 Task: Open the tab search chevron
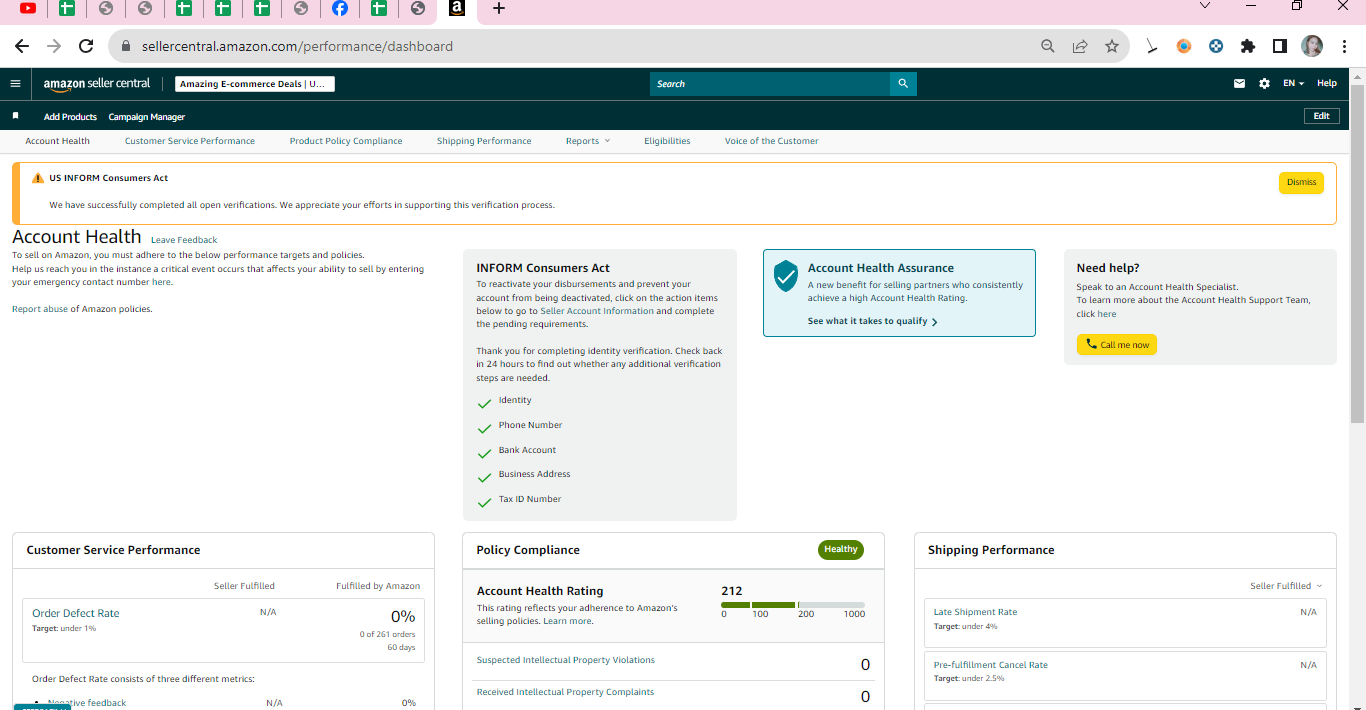click(1205, 6)
